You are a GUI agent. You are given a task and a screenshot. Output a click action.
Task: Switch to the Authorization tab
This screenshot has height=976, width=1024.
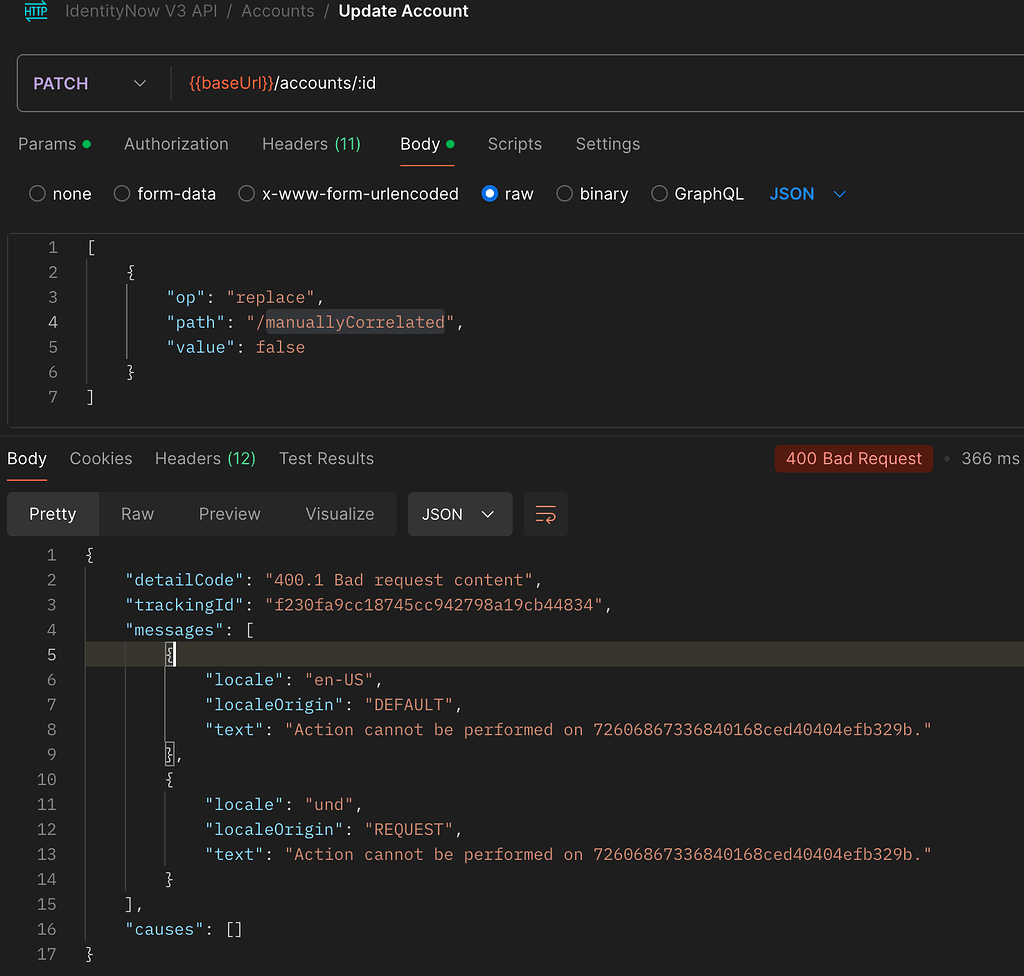point(175,144)
